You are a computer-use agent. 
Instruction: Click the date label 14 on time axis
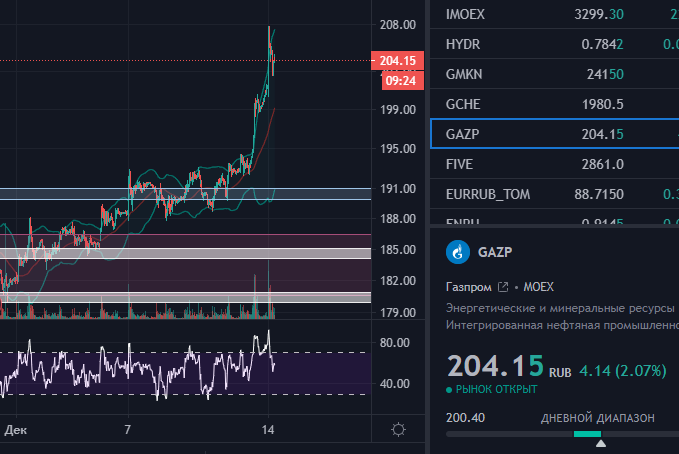(x=268, y=430)
